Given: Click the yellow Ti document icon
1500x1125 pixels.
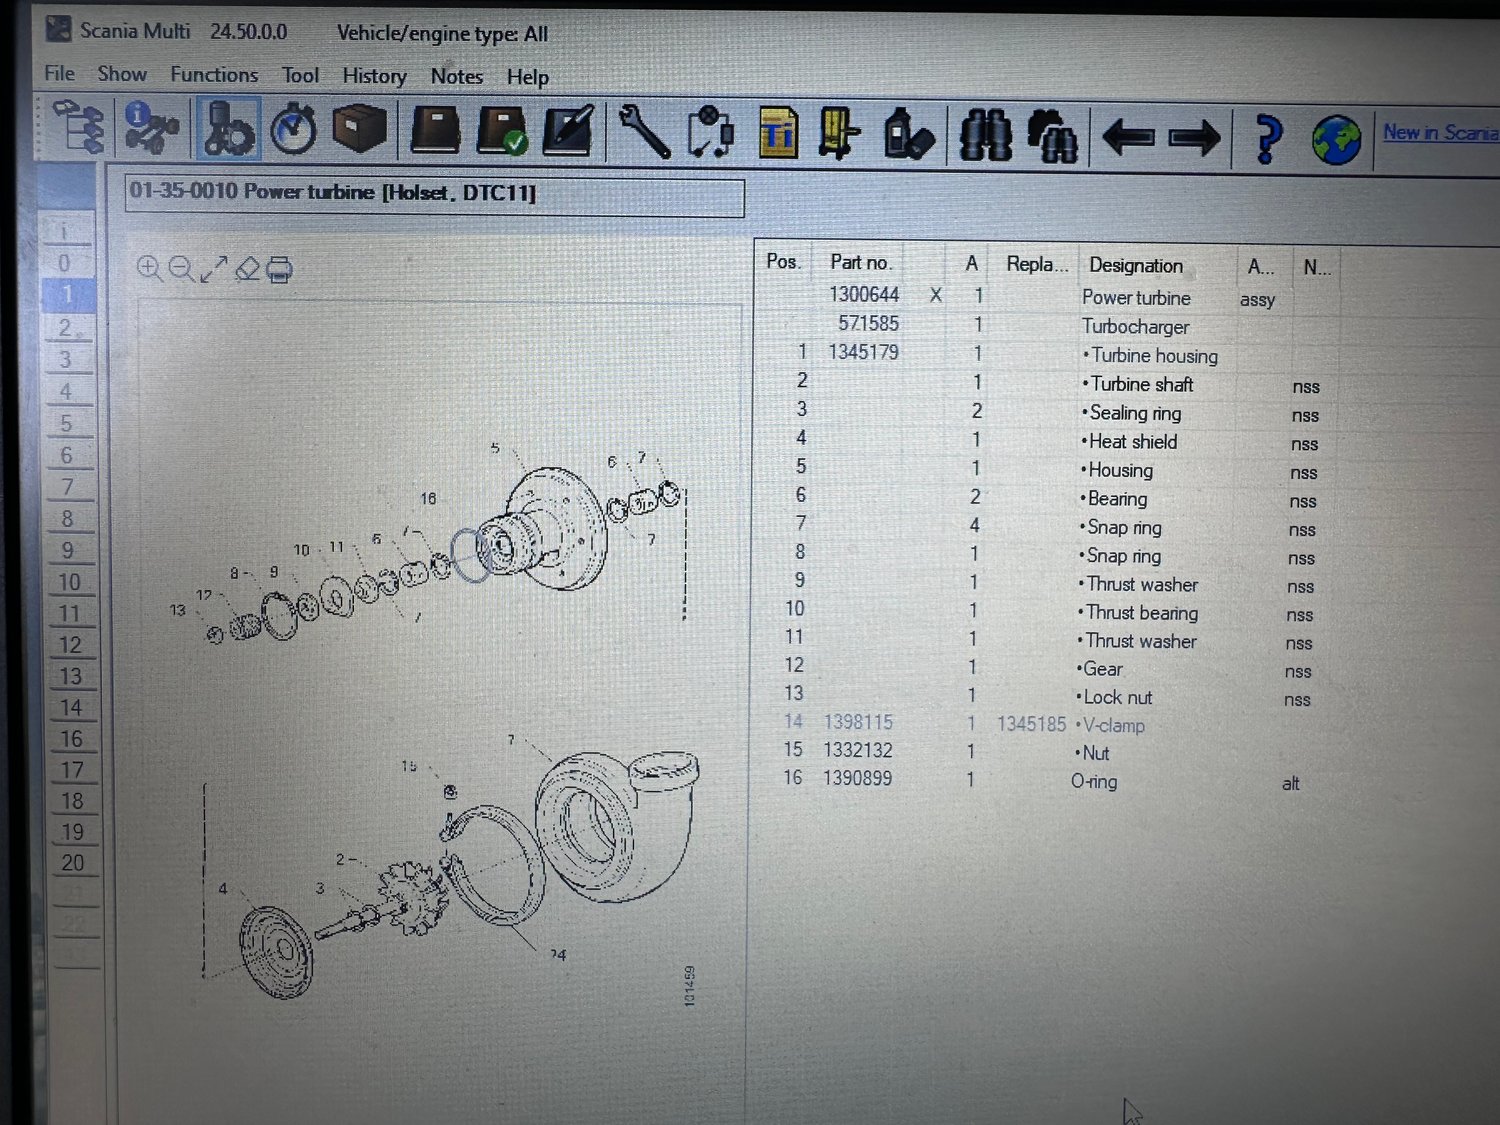Looking at the screenshot, I should pos(778,134).
